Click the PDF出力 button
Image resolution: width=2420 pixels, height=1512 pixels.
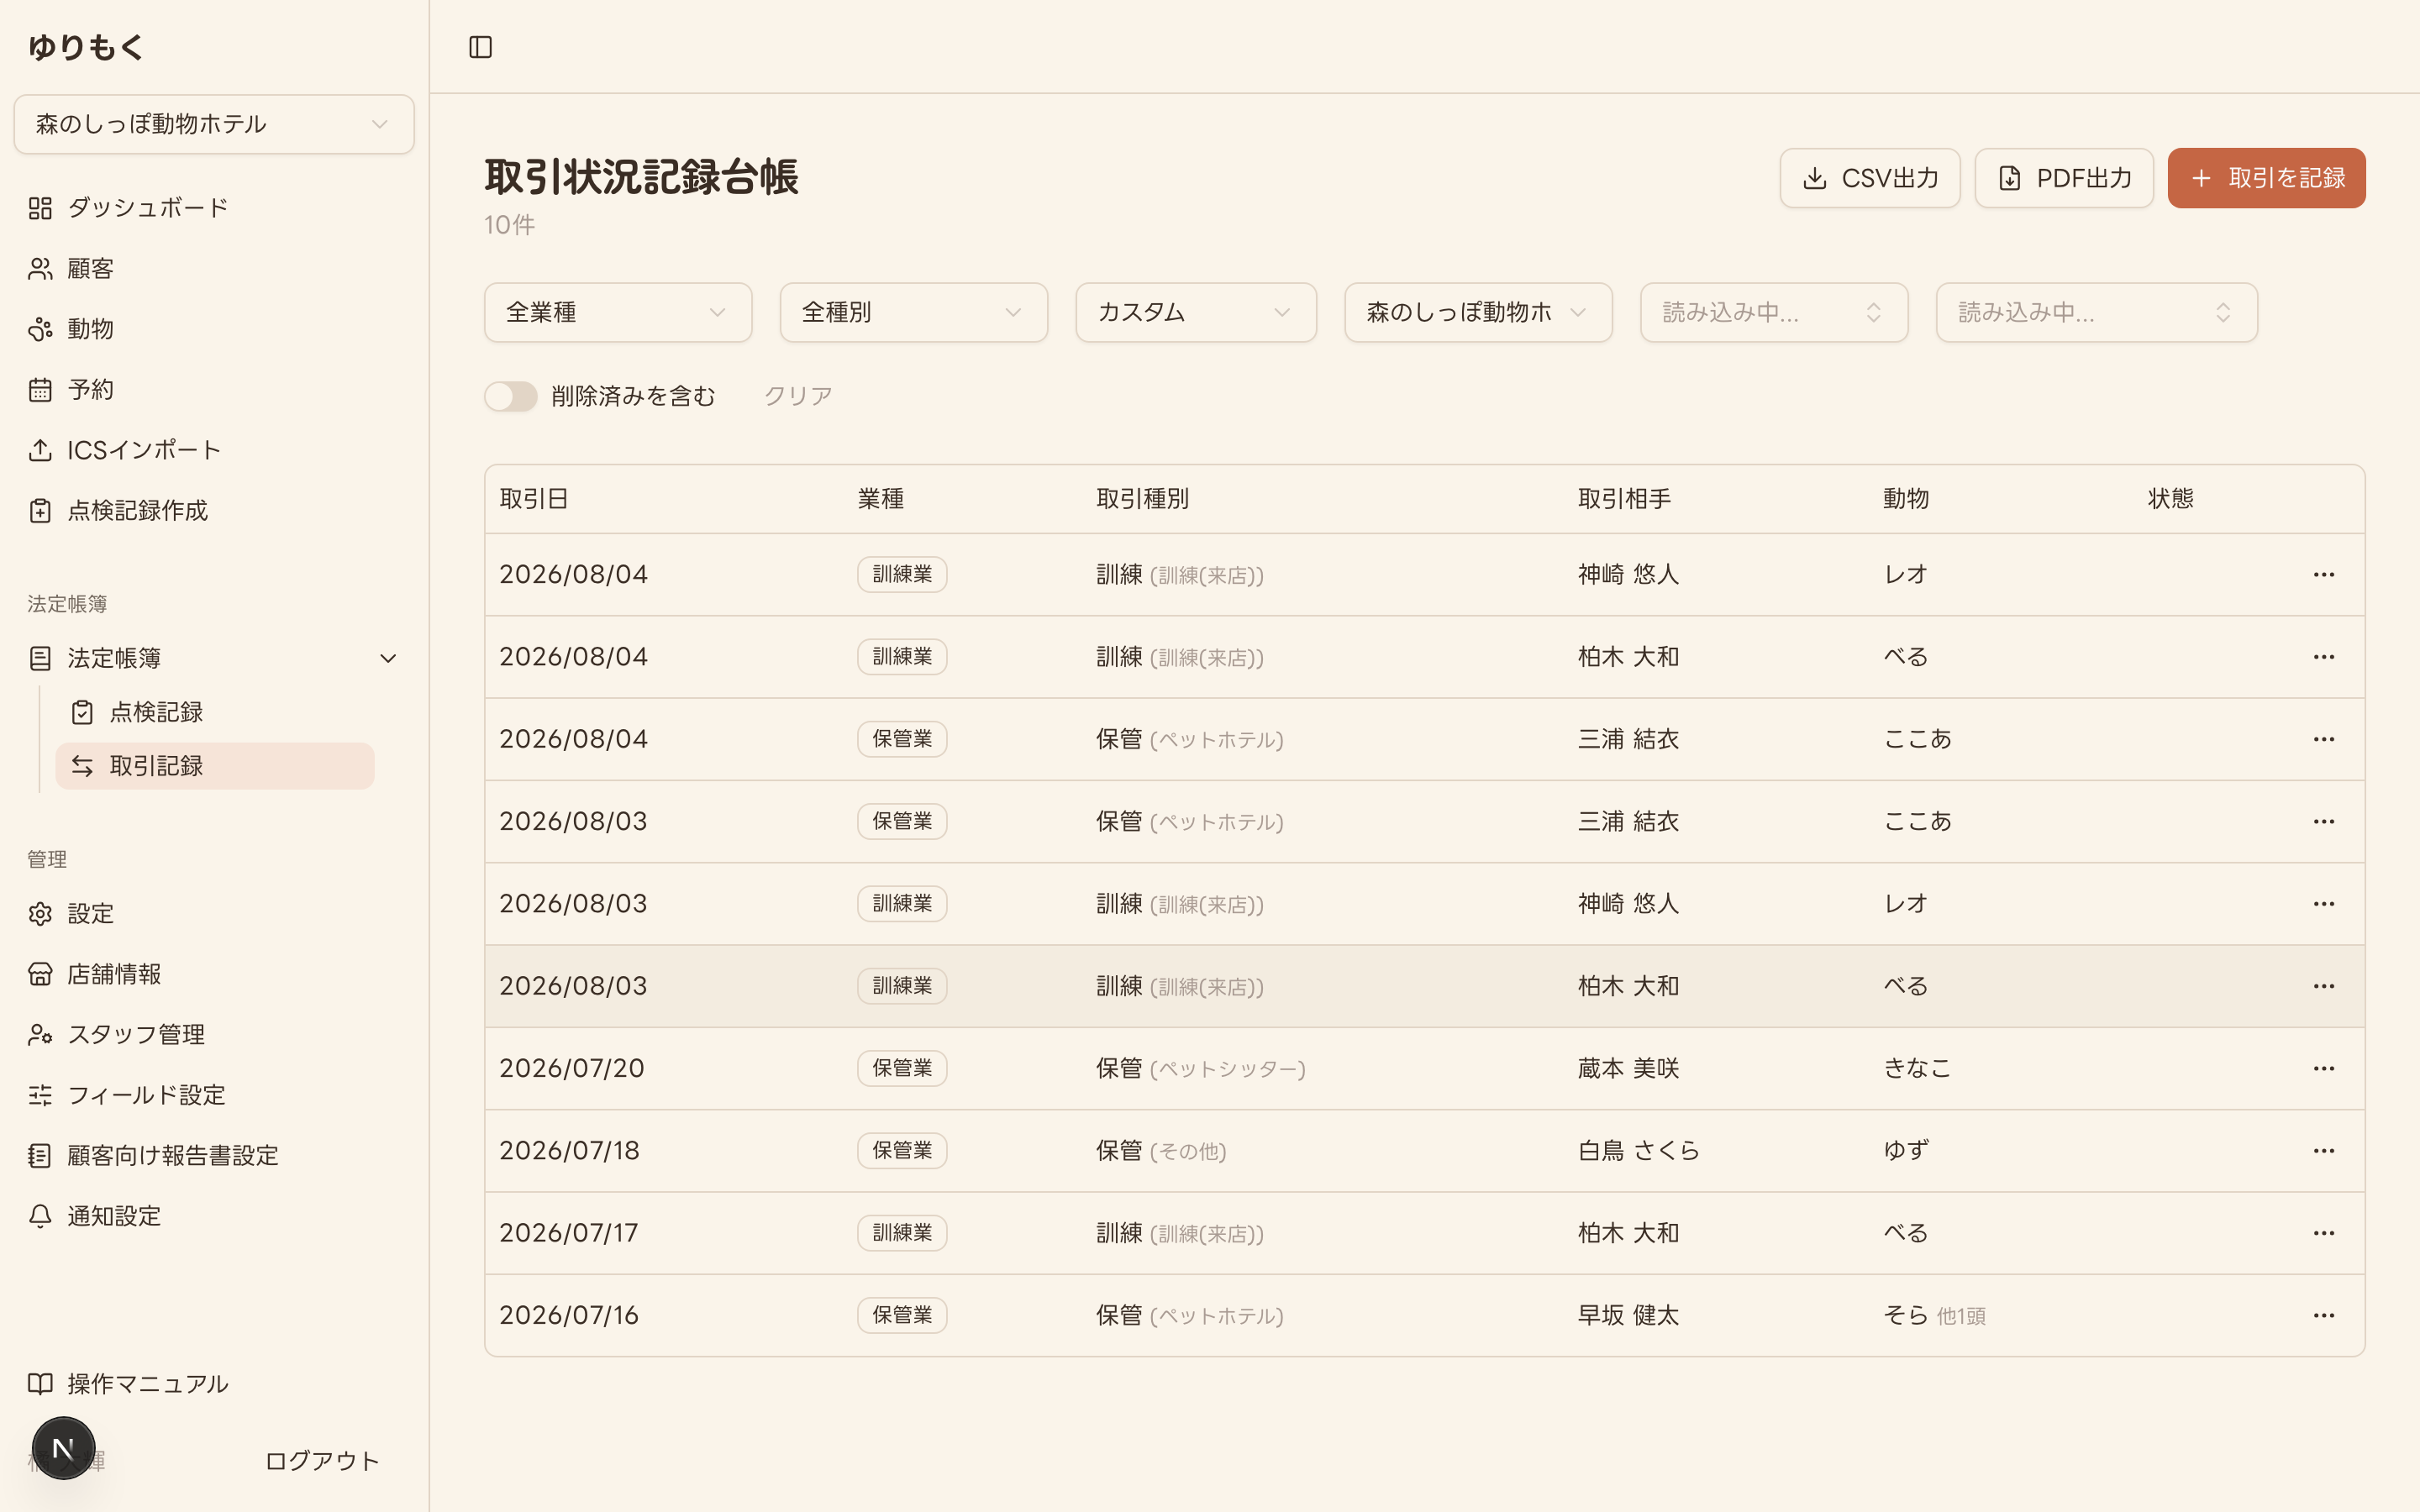coord(2063,178)
